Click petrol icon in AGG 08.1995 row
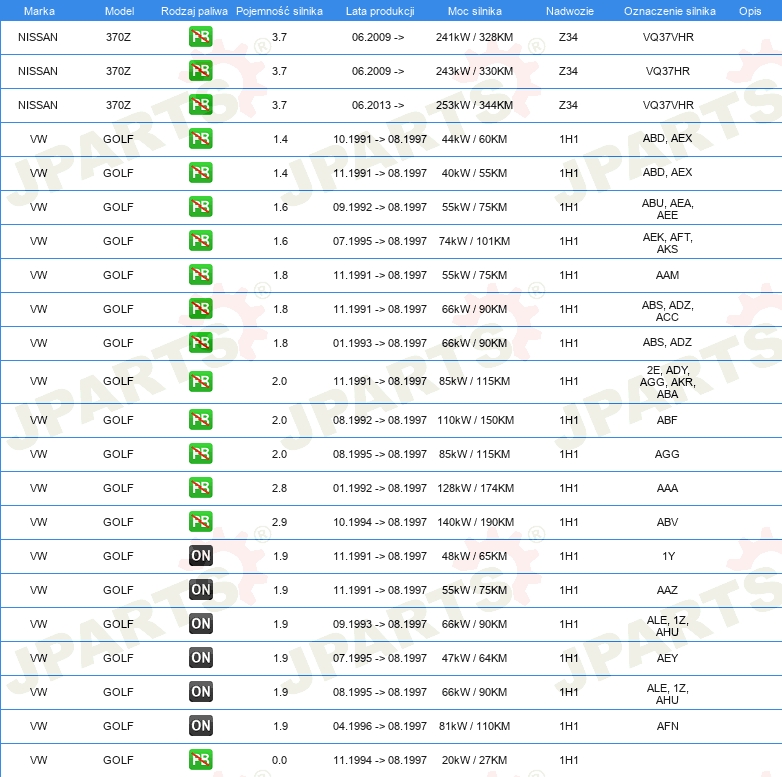This screenshot has height=777, width=782. coord(200,453)
